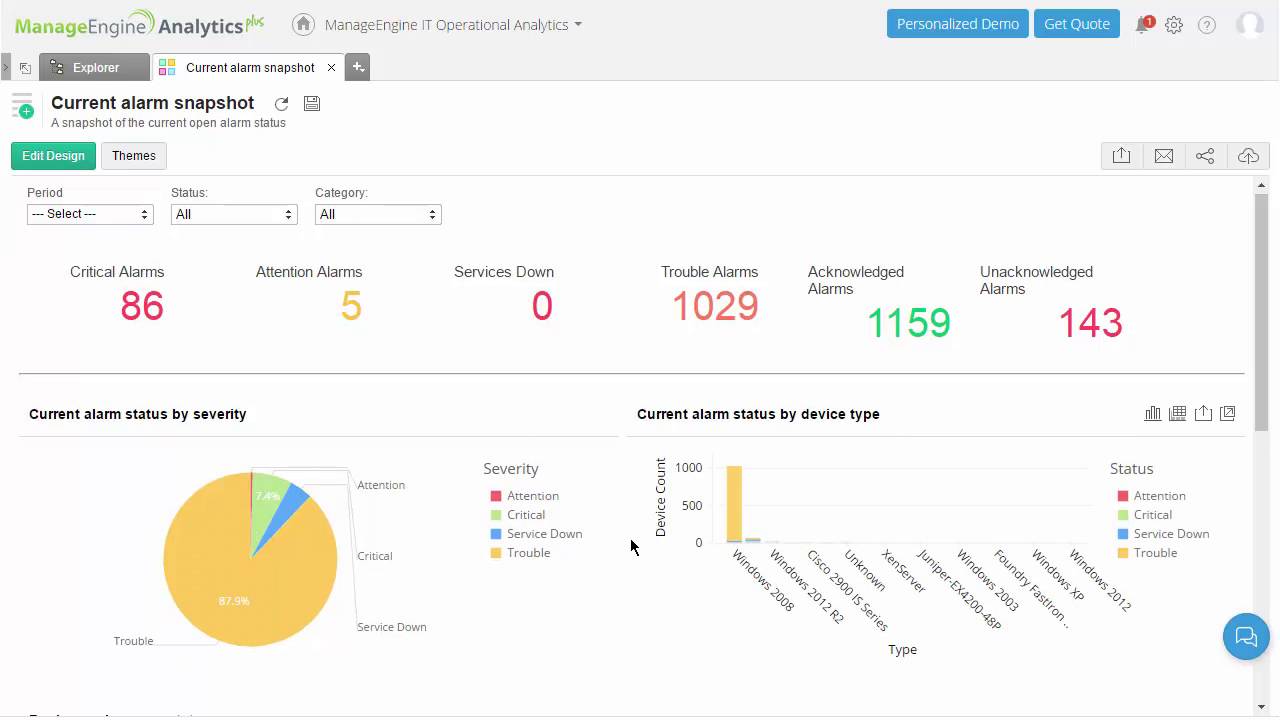The width and height of the screenshot is (1280, 720).
Task: Open the ManageEngine IT Operational Analytics menu
Action: pos(448,25)
